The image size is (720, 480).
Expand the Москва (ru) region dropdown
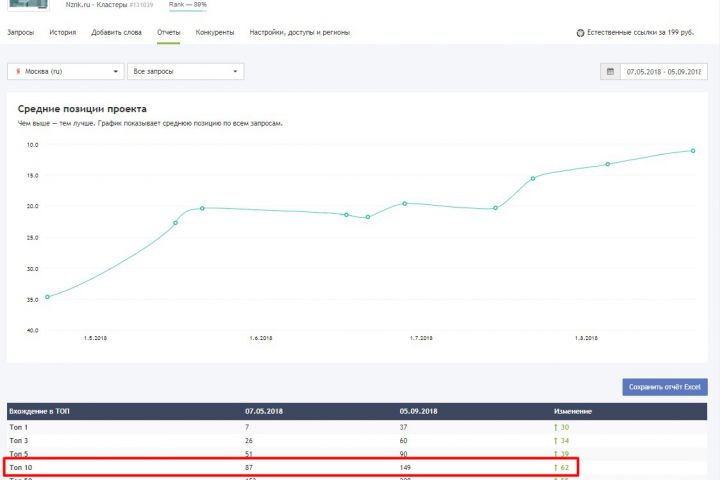pyautogui.click(x=66, y=71)
